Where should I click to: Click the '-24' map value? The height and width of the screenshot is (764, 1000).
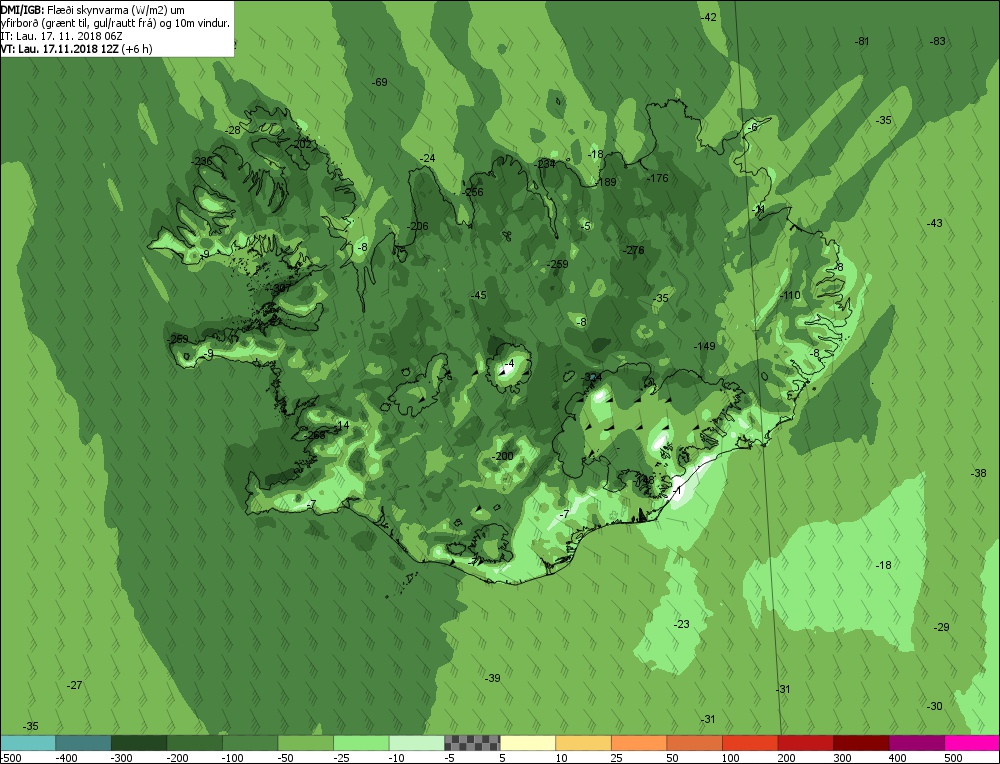point(427,158)
